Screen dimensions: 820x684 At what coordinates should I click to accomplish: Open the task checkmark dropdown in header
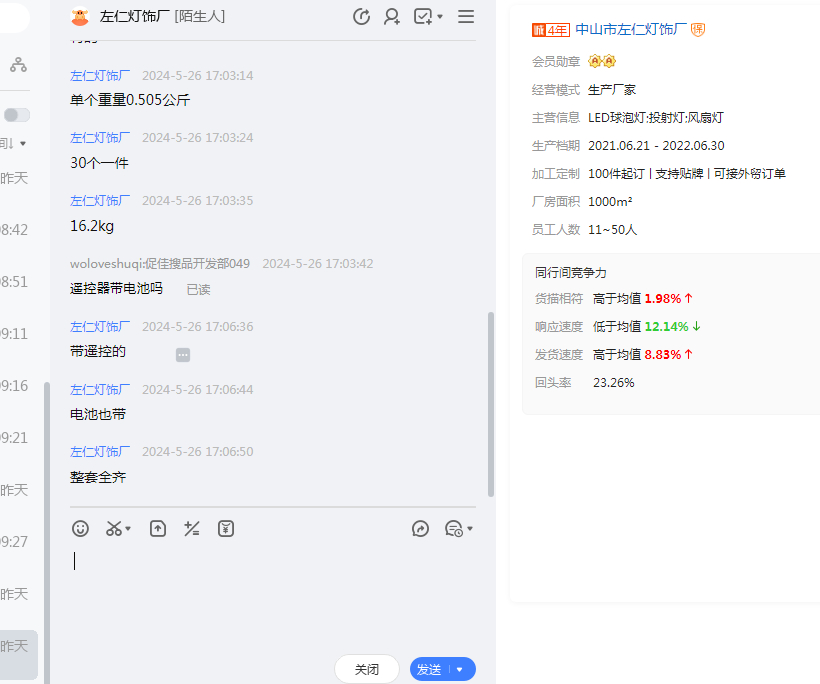428,17
